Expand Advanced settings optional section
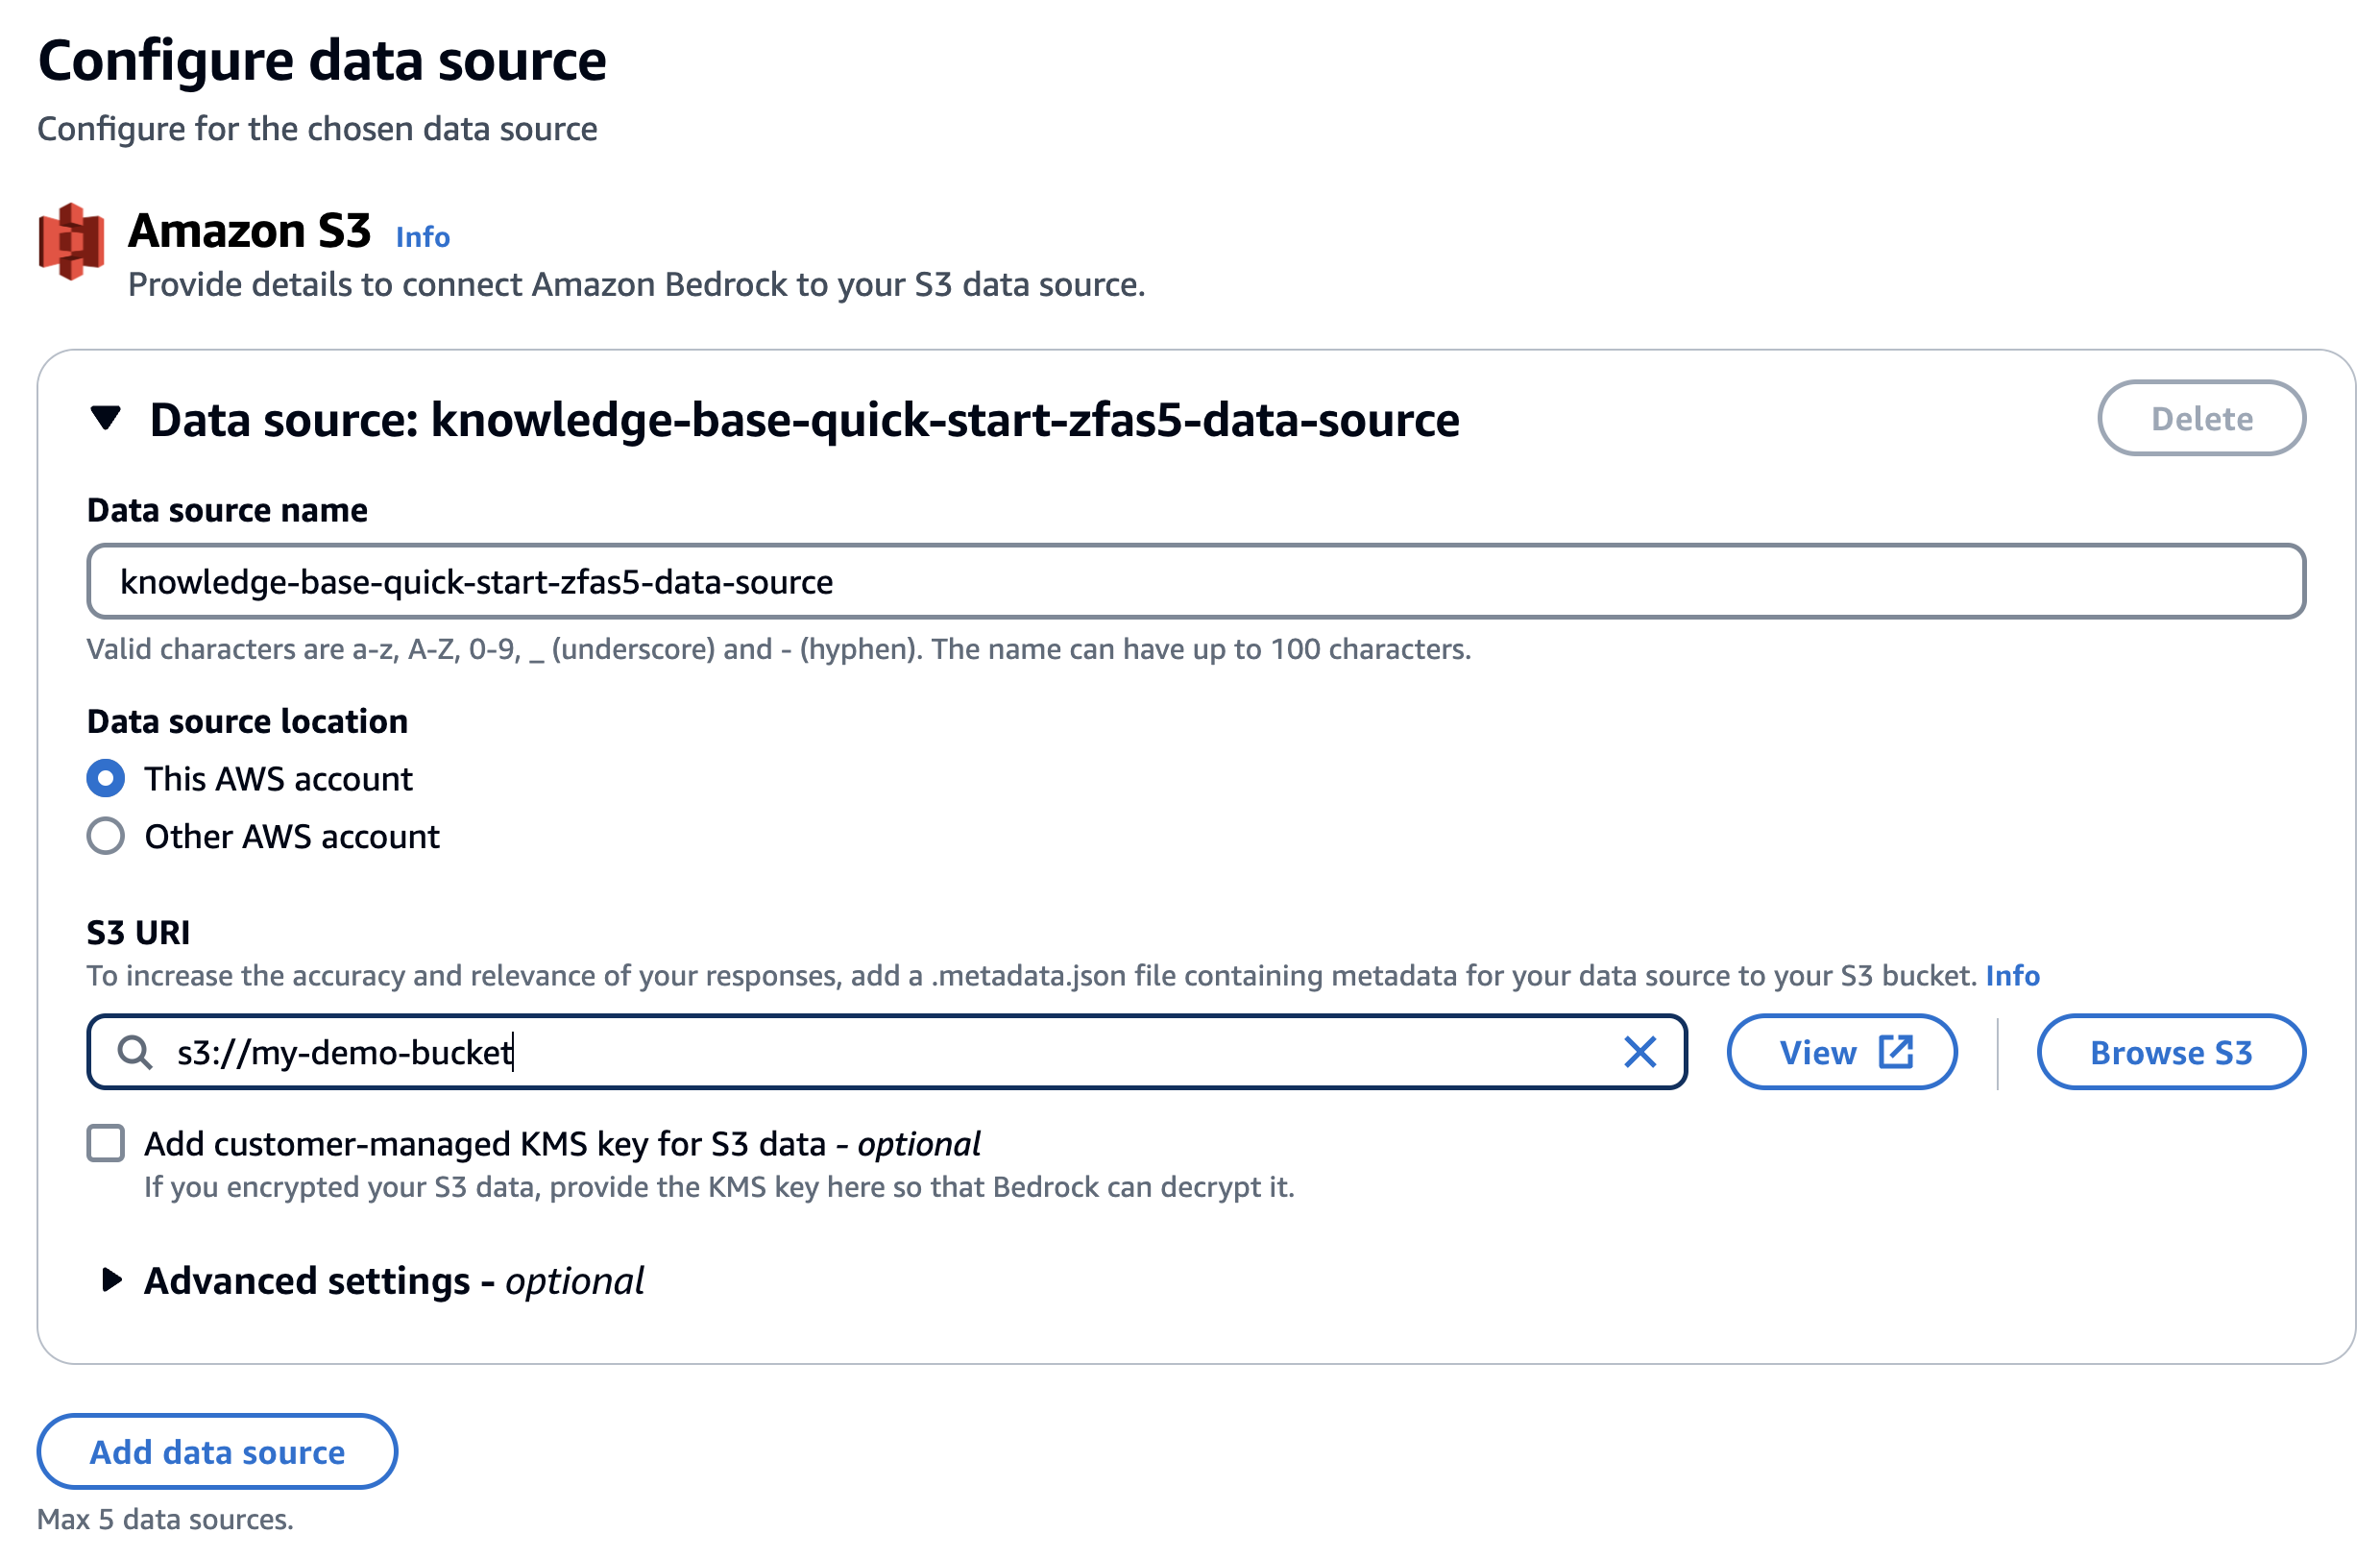 pos(112,1280)
